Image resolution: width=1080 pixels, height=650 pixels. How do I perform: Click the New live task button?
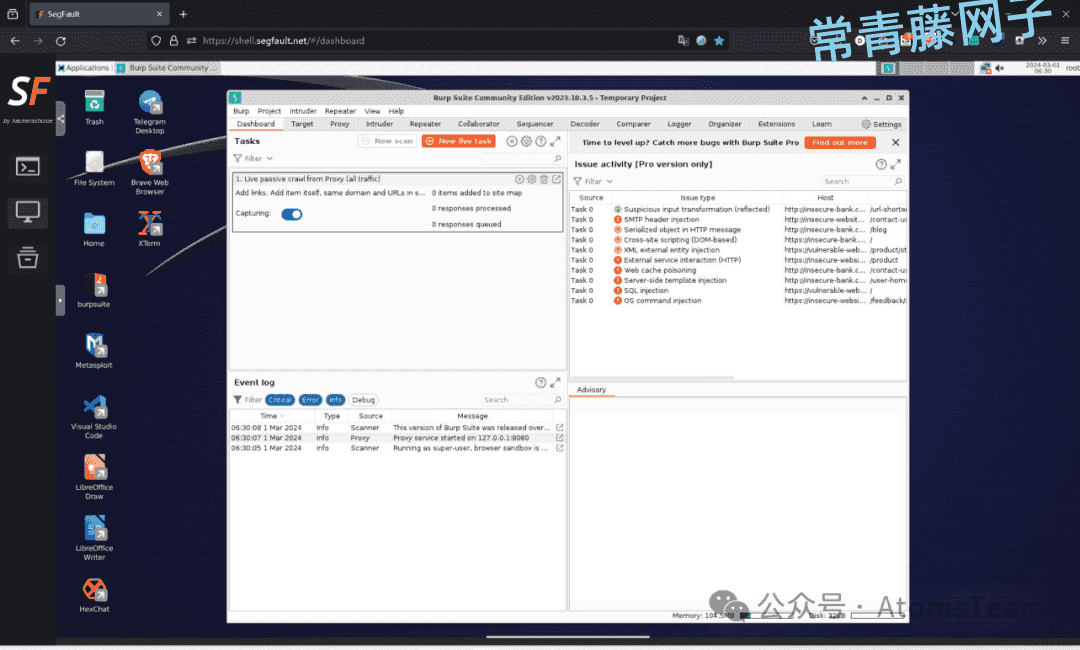click(x=459, y=141)
